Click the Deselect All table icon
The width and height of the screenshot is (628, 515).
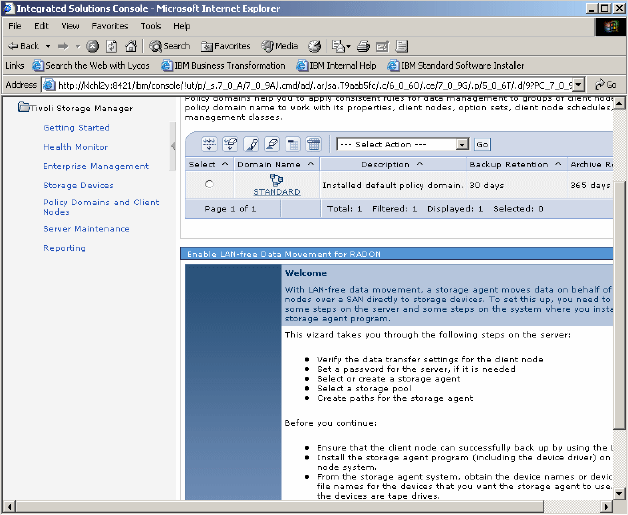[x=230, y=144]
